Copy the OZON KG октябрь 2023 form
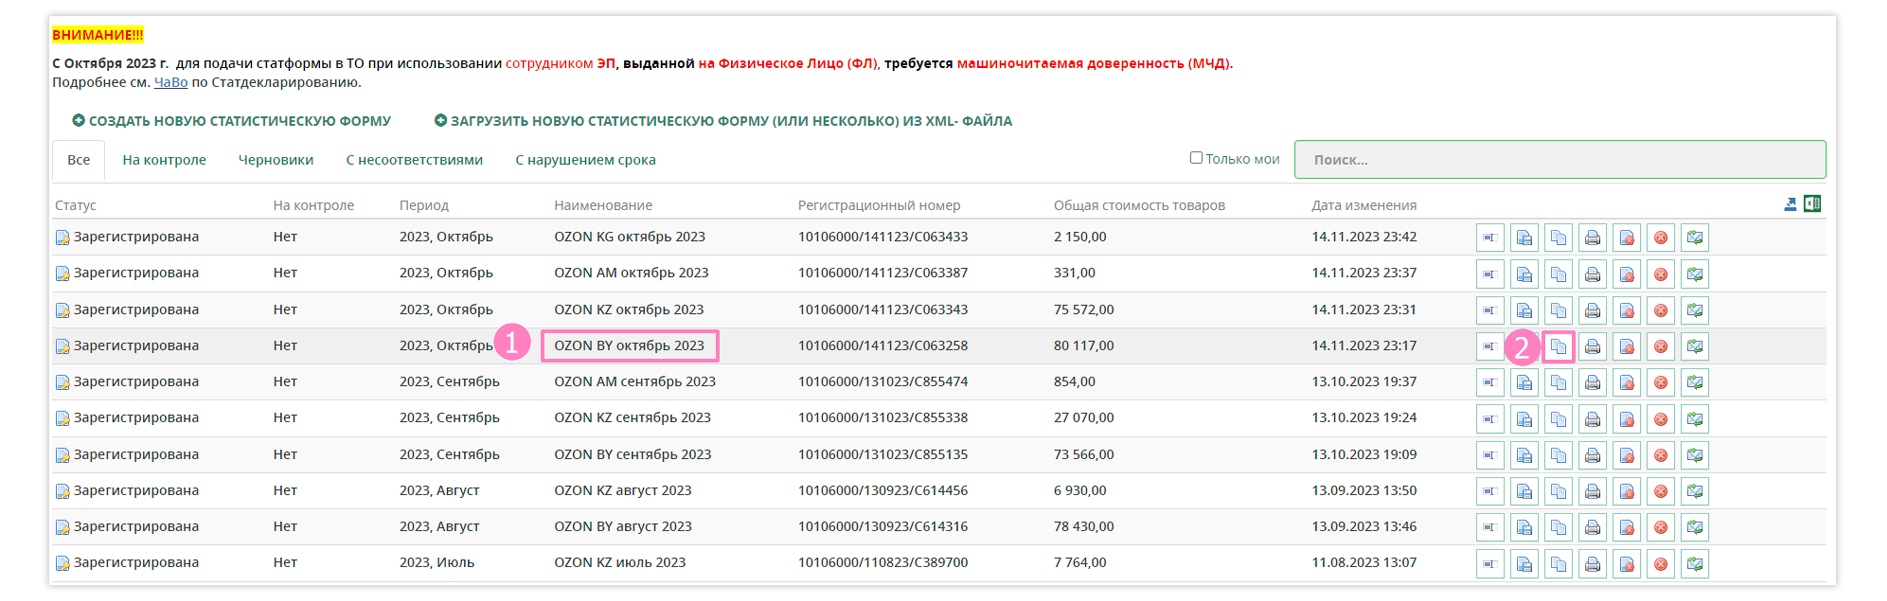Viewport: 1887px width, 601px height. pos(1558,238)
